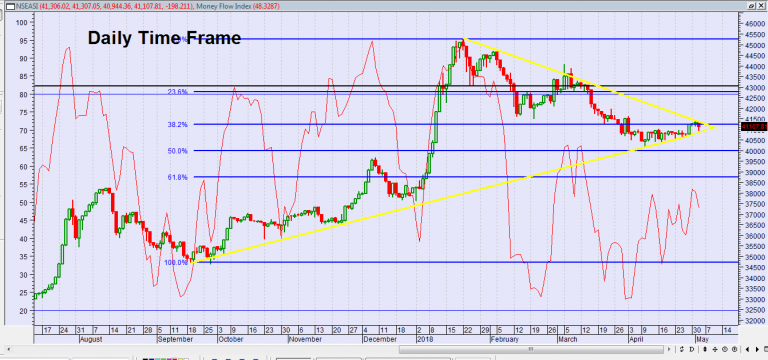Click the 50.0% Fibonacci level label
The height and width of the screenshot is (360, 768).
point(177,151)
